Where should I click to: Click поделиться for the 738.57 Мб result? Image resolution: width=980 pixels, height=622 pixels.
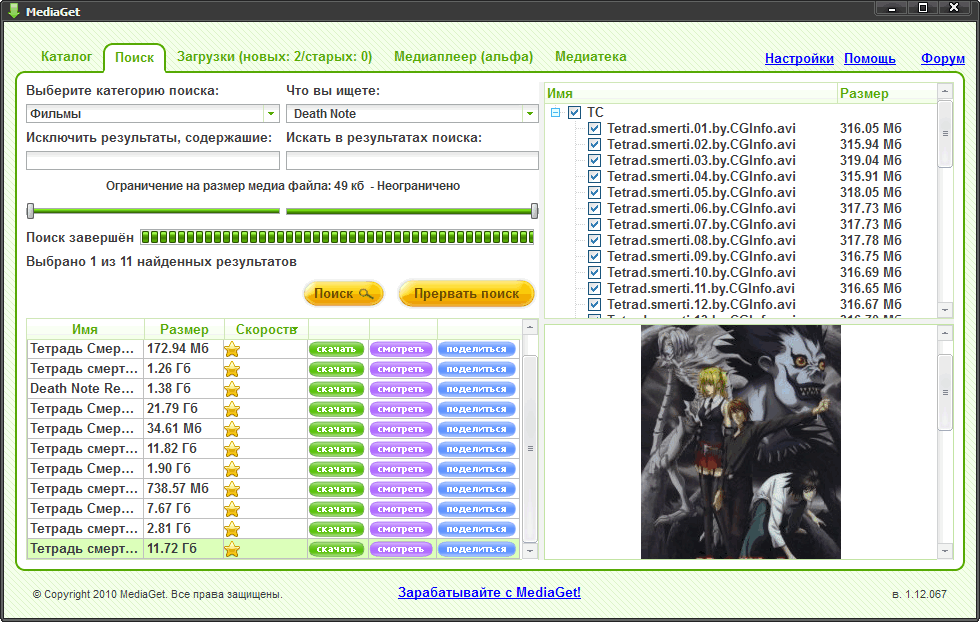476,489
